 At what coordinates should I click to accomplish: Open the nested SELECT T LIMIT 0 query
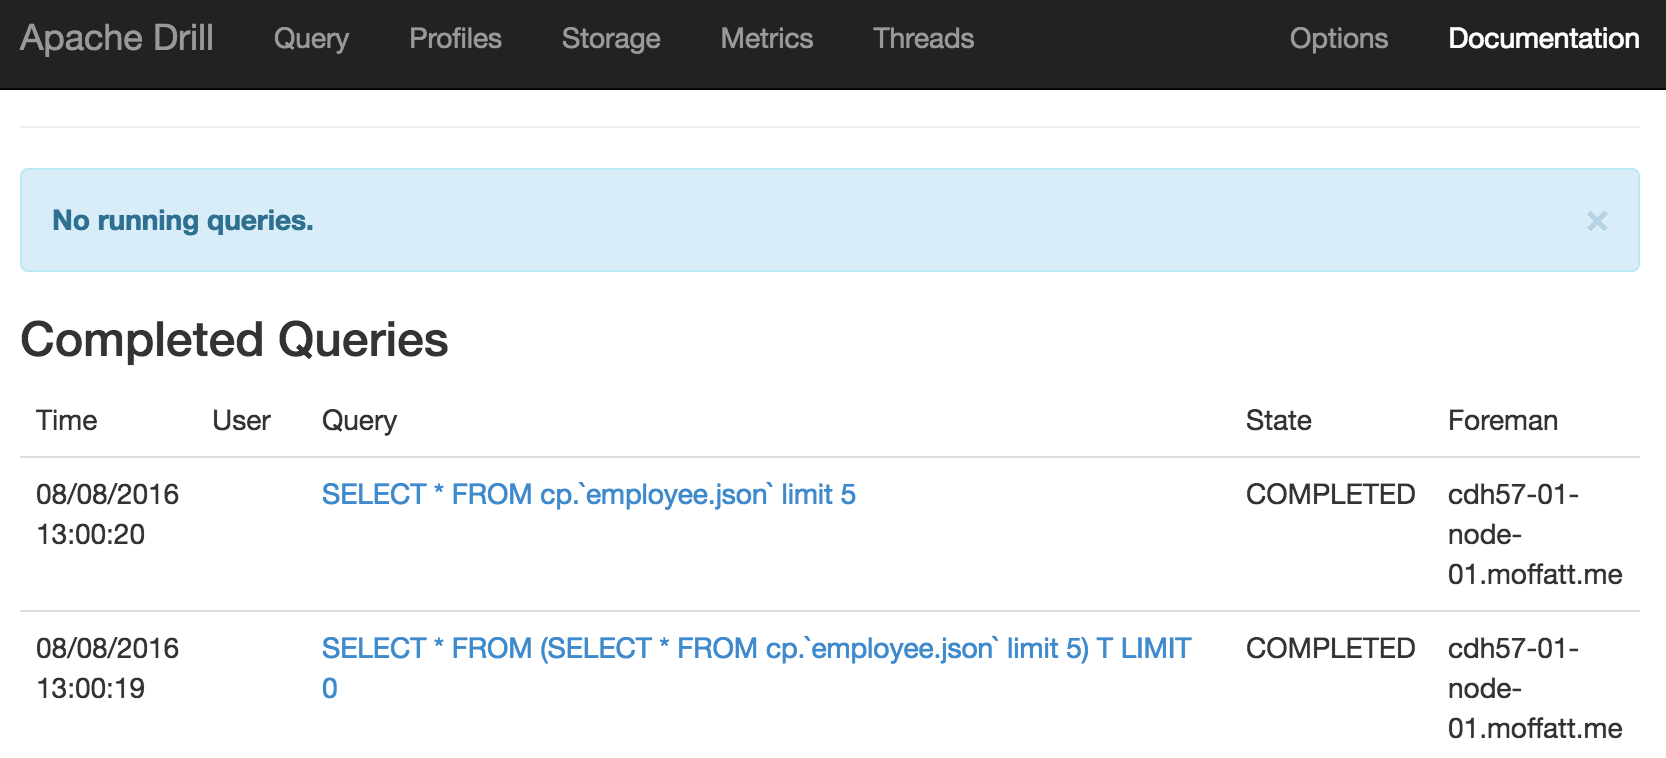(755, 648)
